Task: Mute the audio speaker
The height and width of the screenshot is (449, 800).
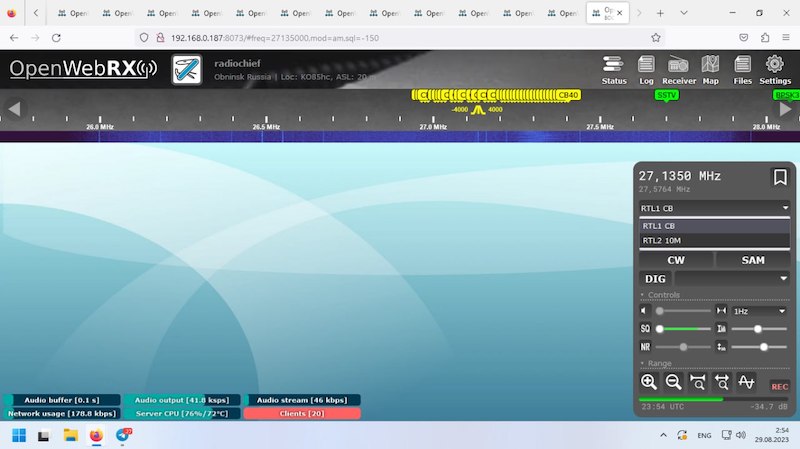Action: (x=645, y=311)
